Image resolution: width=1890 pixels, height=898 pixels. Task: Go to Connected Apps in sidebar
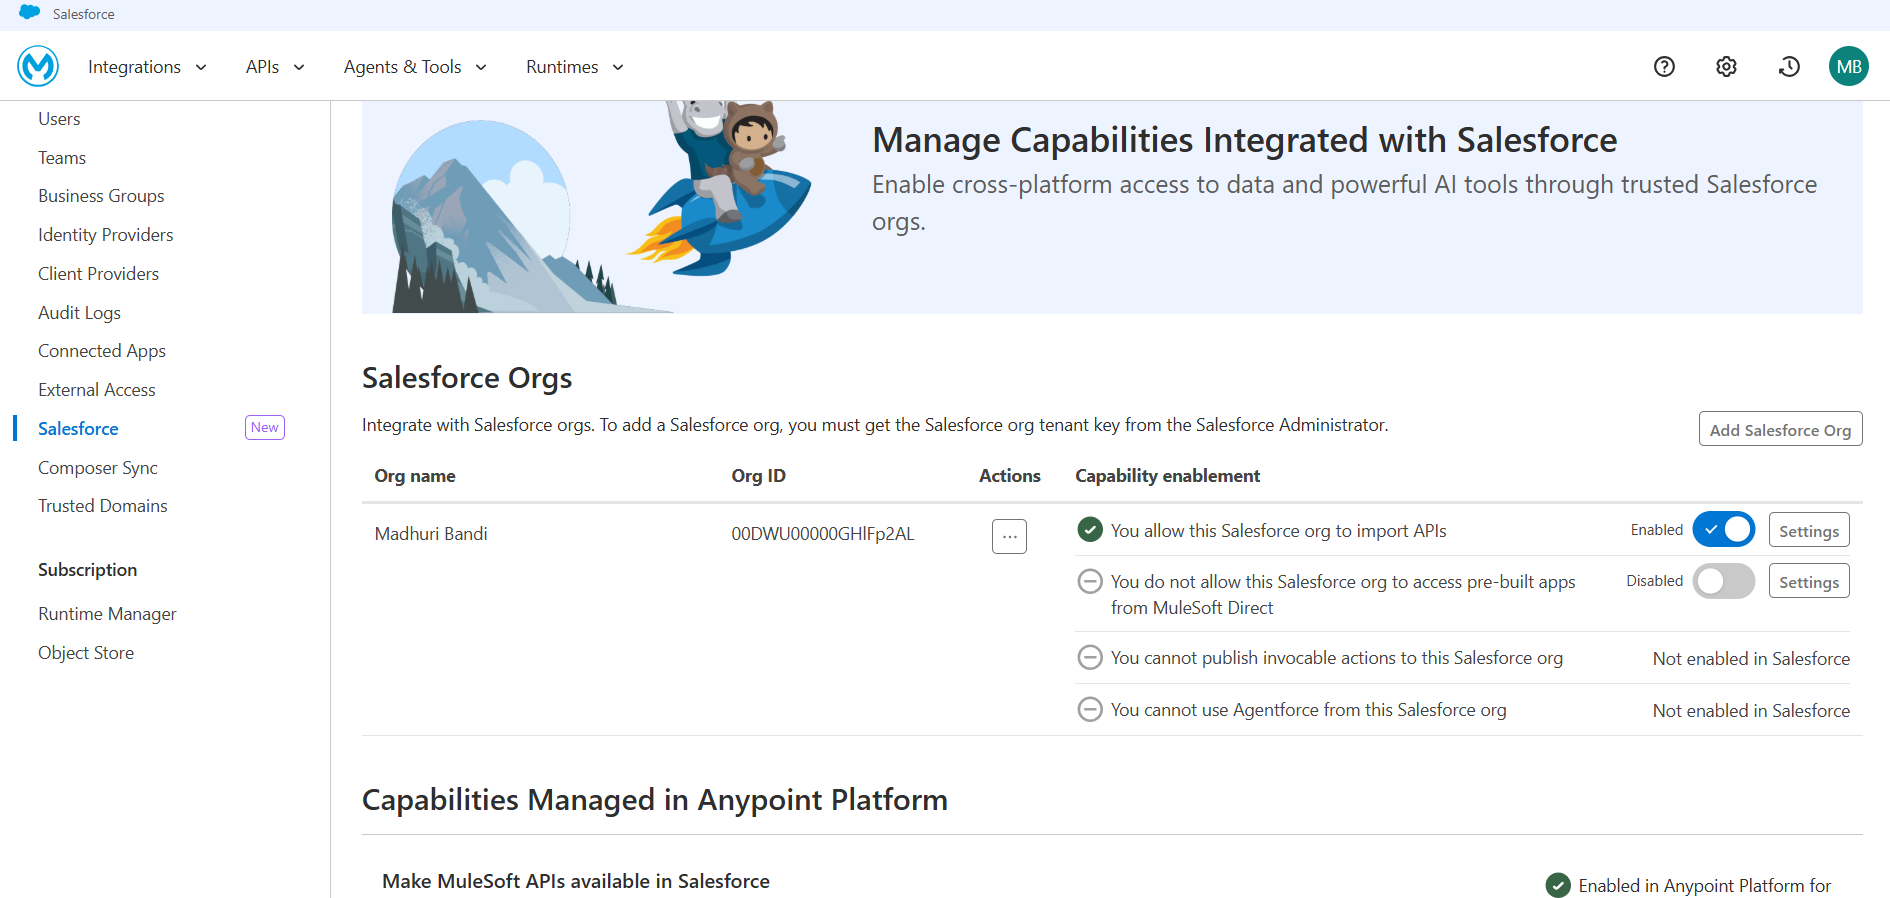102,351
